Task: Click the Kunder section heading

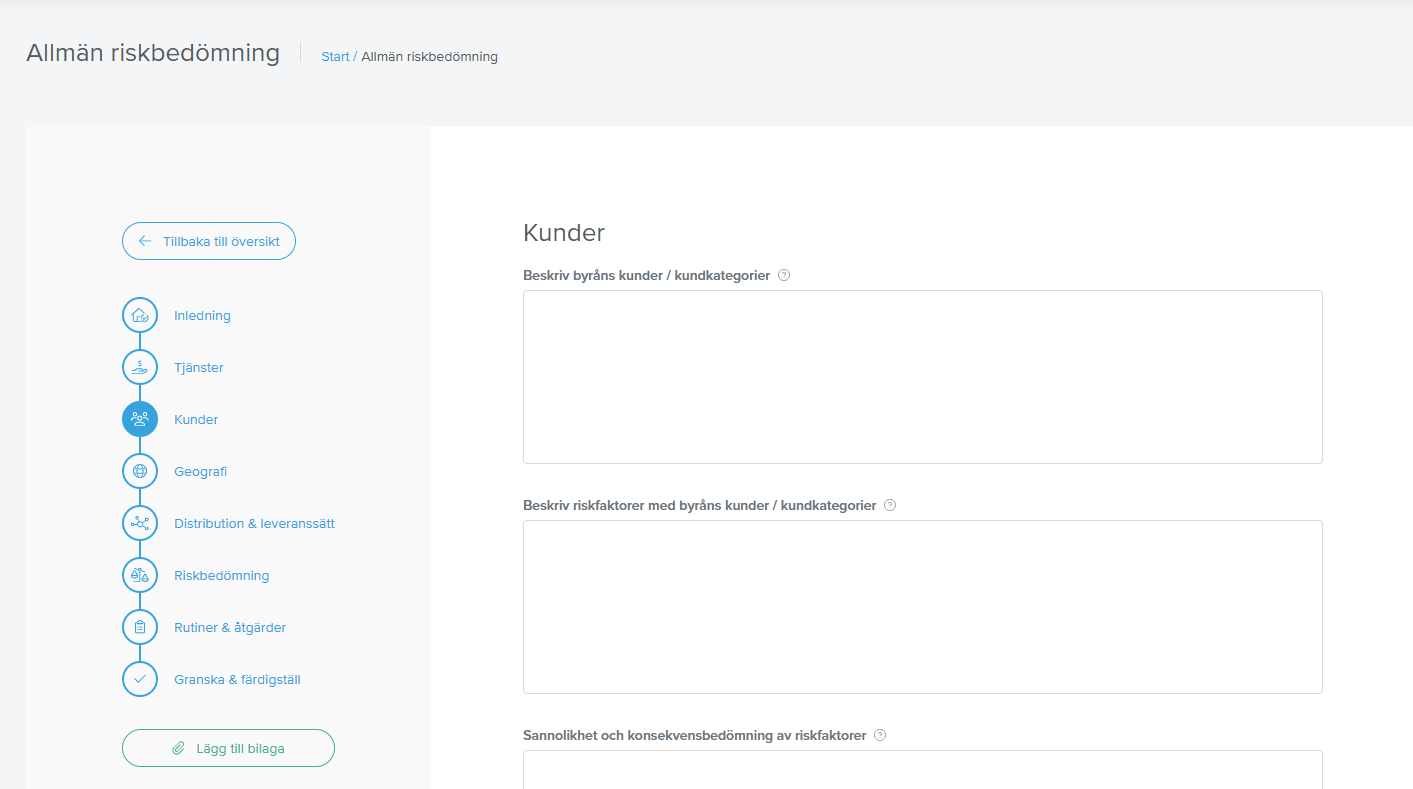Action: (564, 233)
